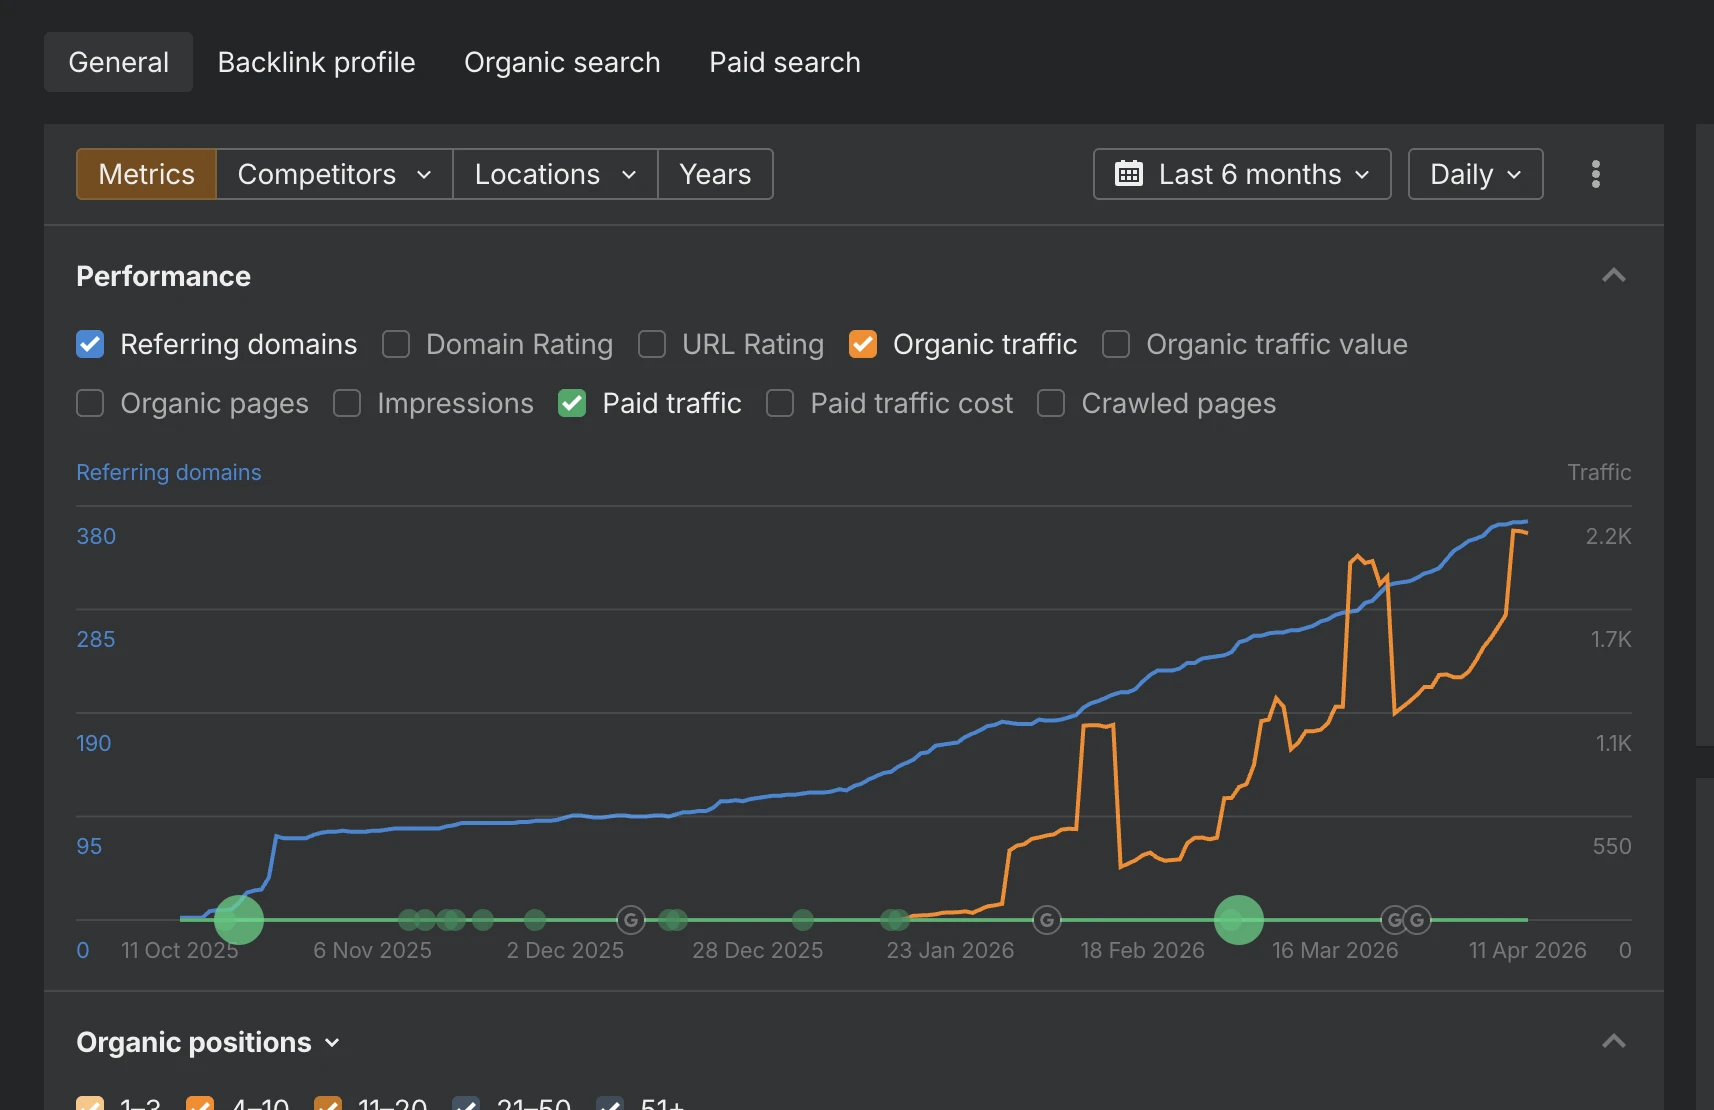The image size is (1714, 1110).
Task: Click the Referring domains link above the chart
Action: 168,472
